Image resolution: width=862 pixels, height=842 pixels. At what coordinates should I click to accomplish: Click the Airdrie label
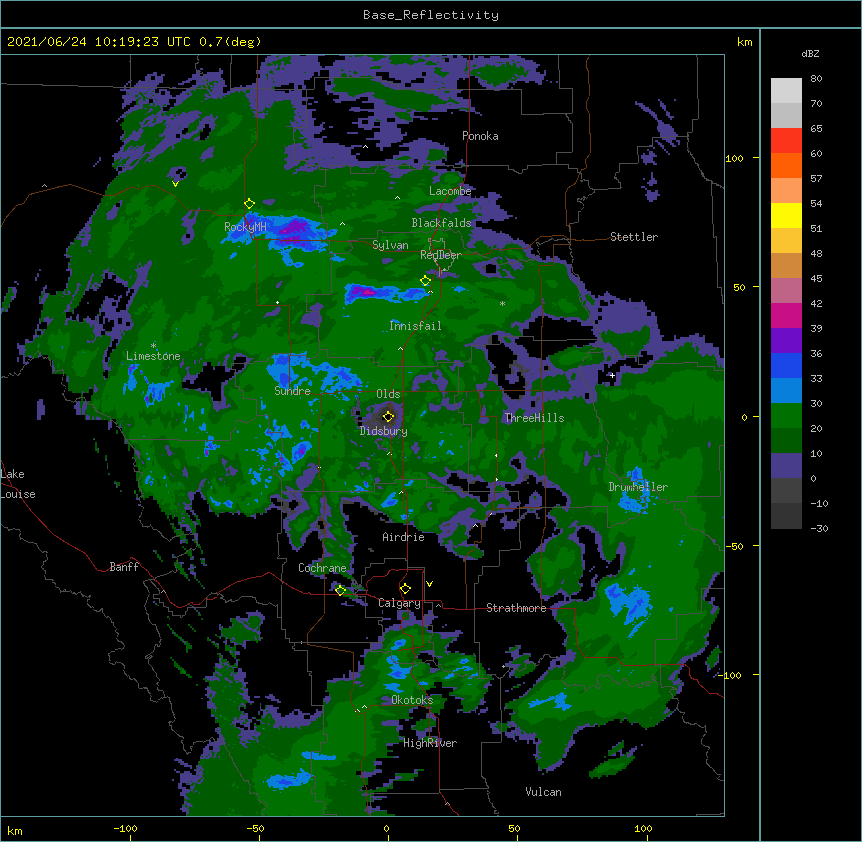click(403, 537)
